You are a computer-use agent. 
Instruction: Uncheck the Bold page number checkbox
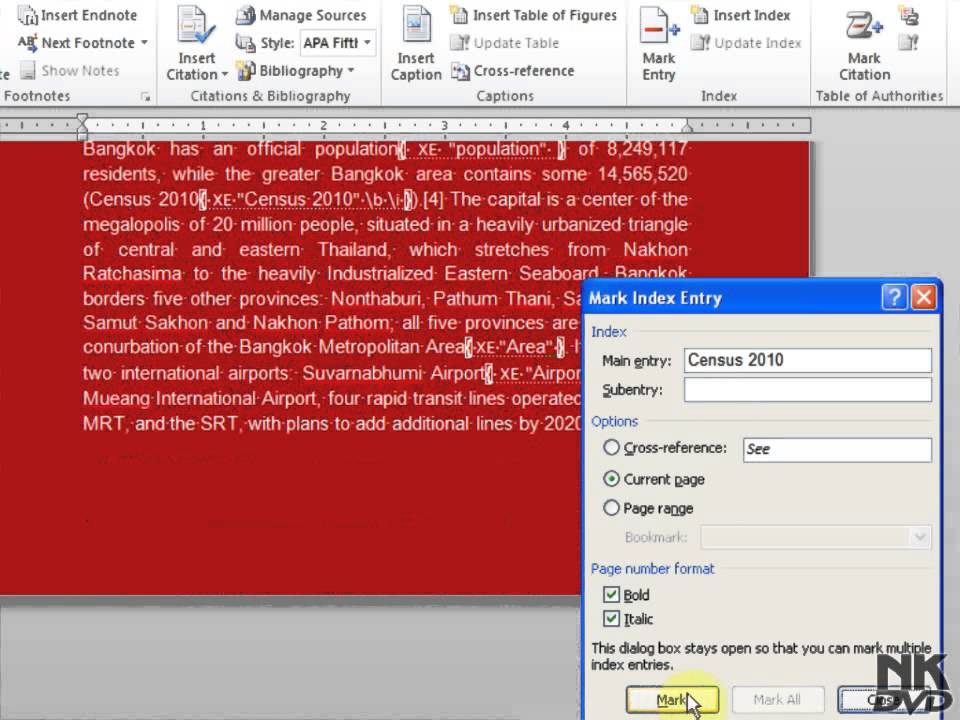(x=610, y=594)
